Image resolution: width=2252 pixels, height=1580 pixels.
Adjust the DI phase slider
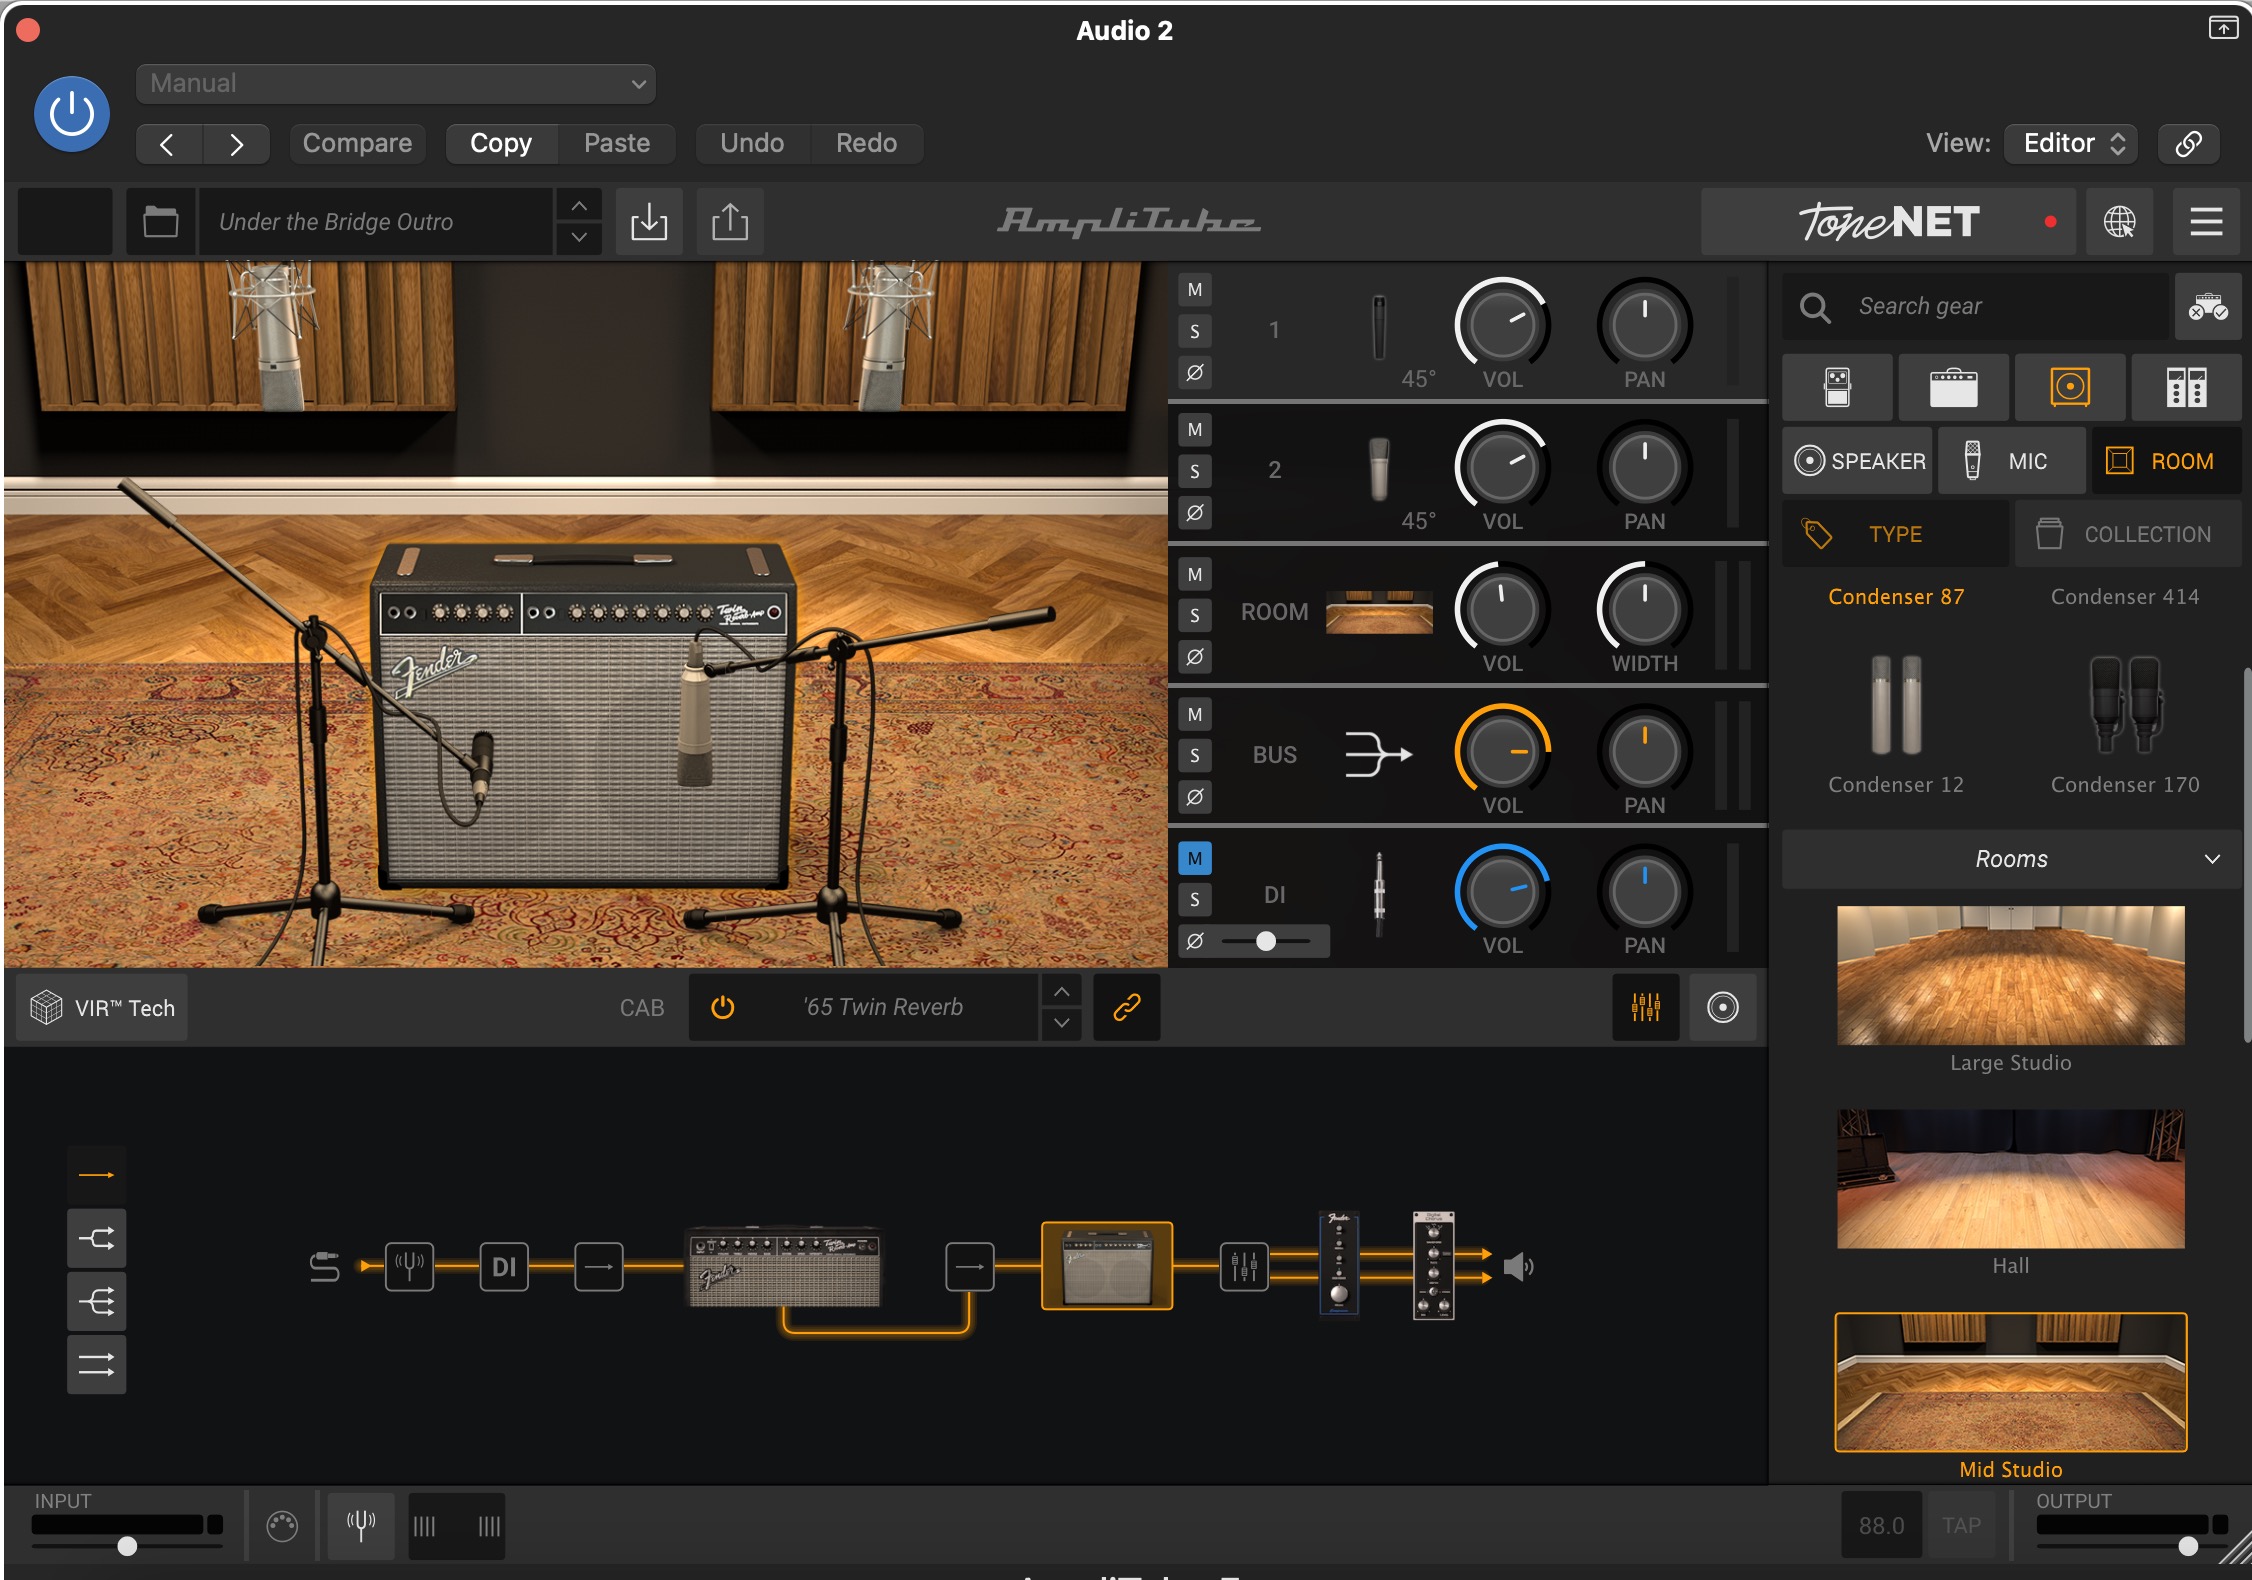pos(1266,941)
